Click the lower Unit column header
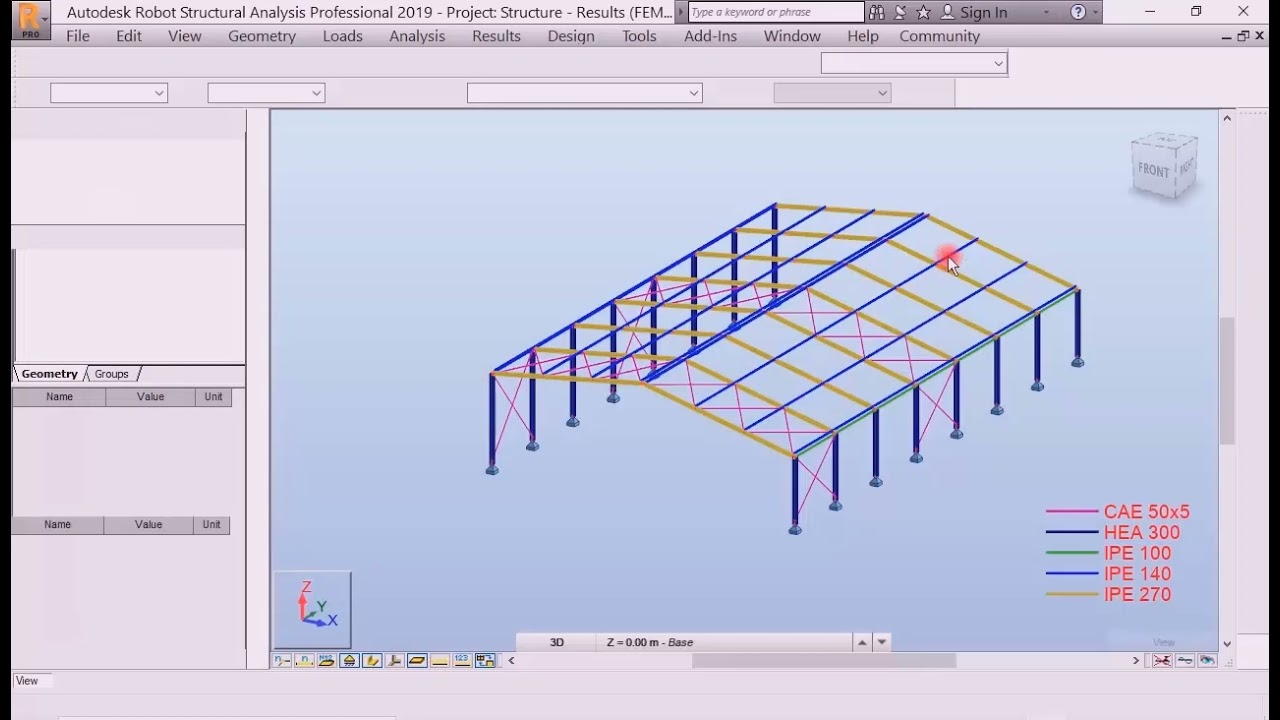The image size is (1280, 720). coord(212,525)
